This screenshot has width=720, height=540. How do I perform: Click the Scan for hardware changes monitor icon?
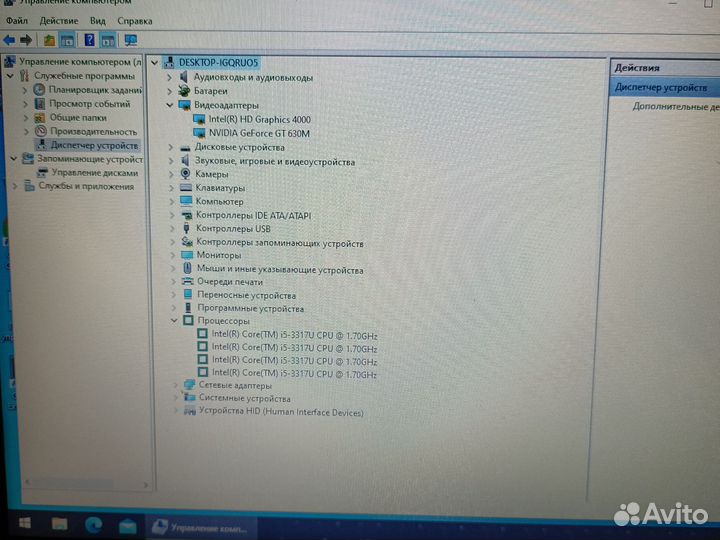[131, 40]
